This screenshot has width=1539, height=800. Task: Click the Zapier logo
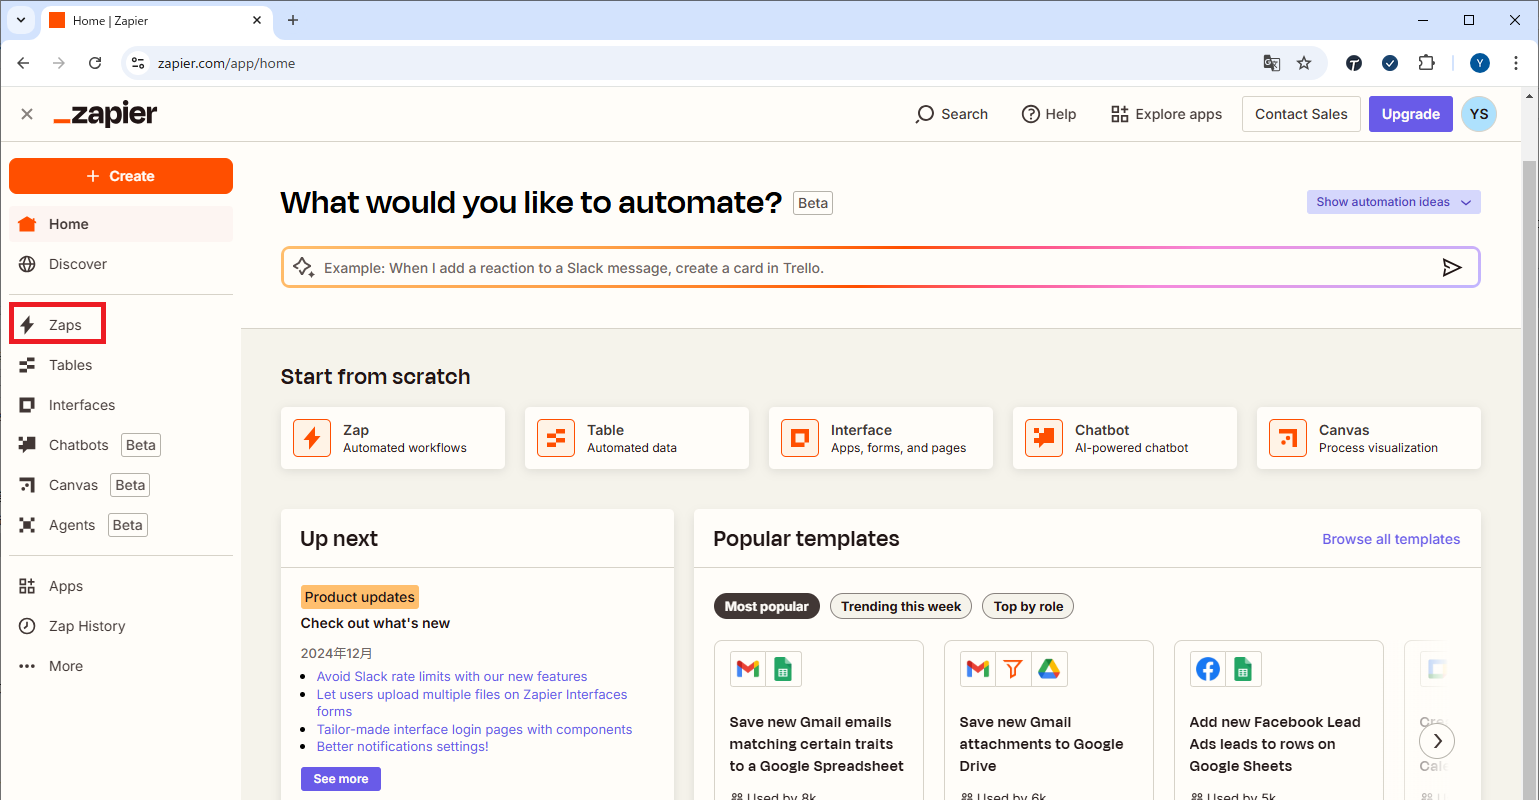(105, 114)
